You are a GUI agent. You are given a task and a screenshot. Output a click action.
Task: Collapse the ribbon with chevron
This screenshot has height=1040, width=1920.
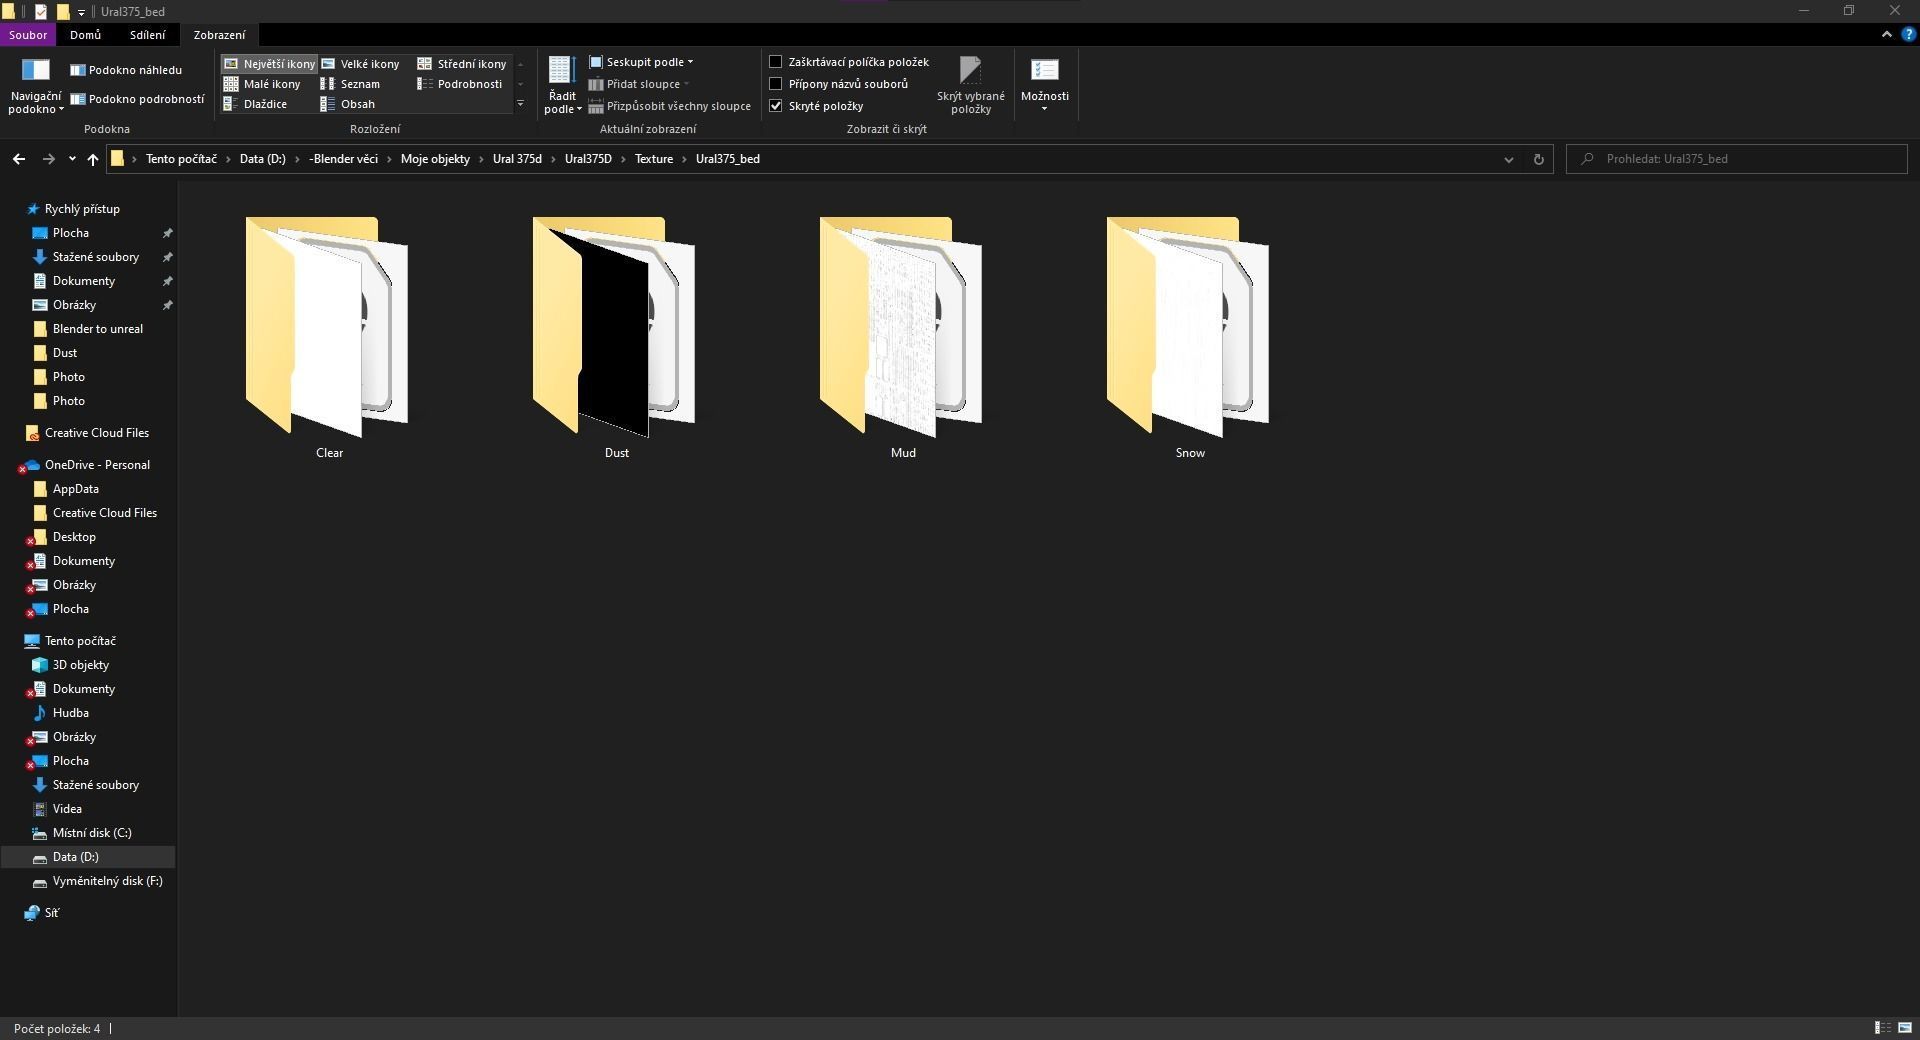pyautogui.click(x=1886, y=34)
